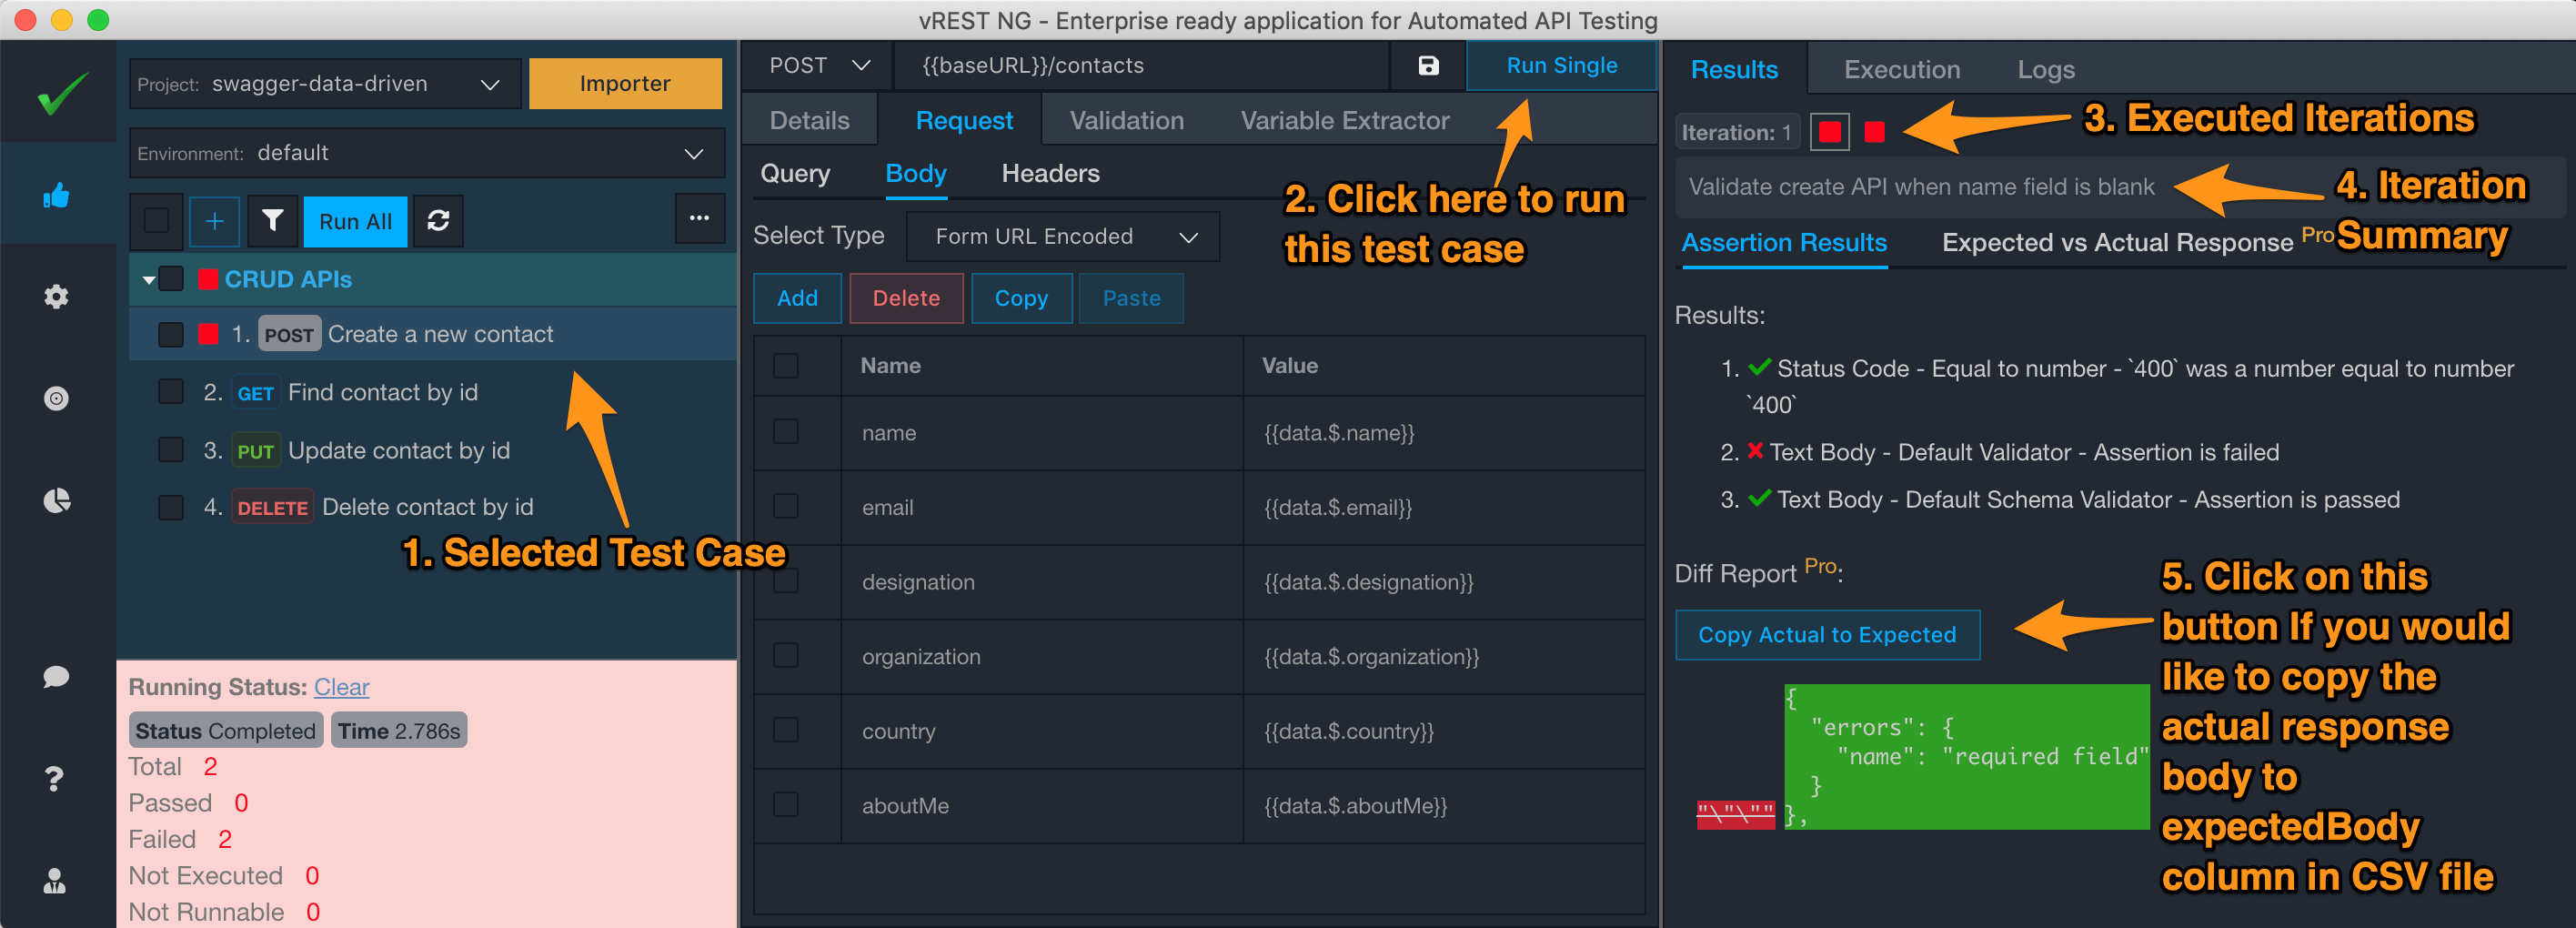Click the green checkmark vREST logo
This screenshot has width=2576, height=928.
[62, 94]
